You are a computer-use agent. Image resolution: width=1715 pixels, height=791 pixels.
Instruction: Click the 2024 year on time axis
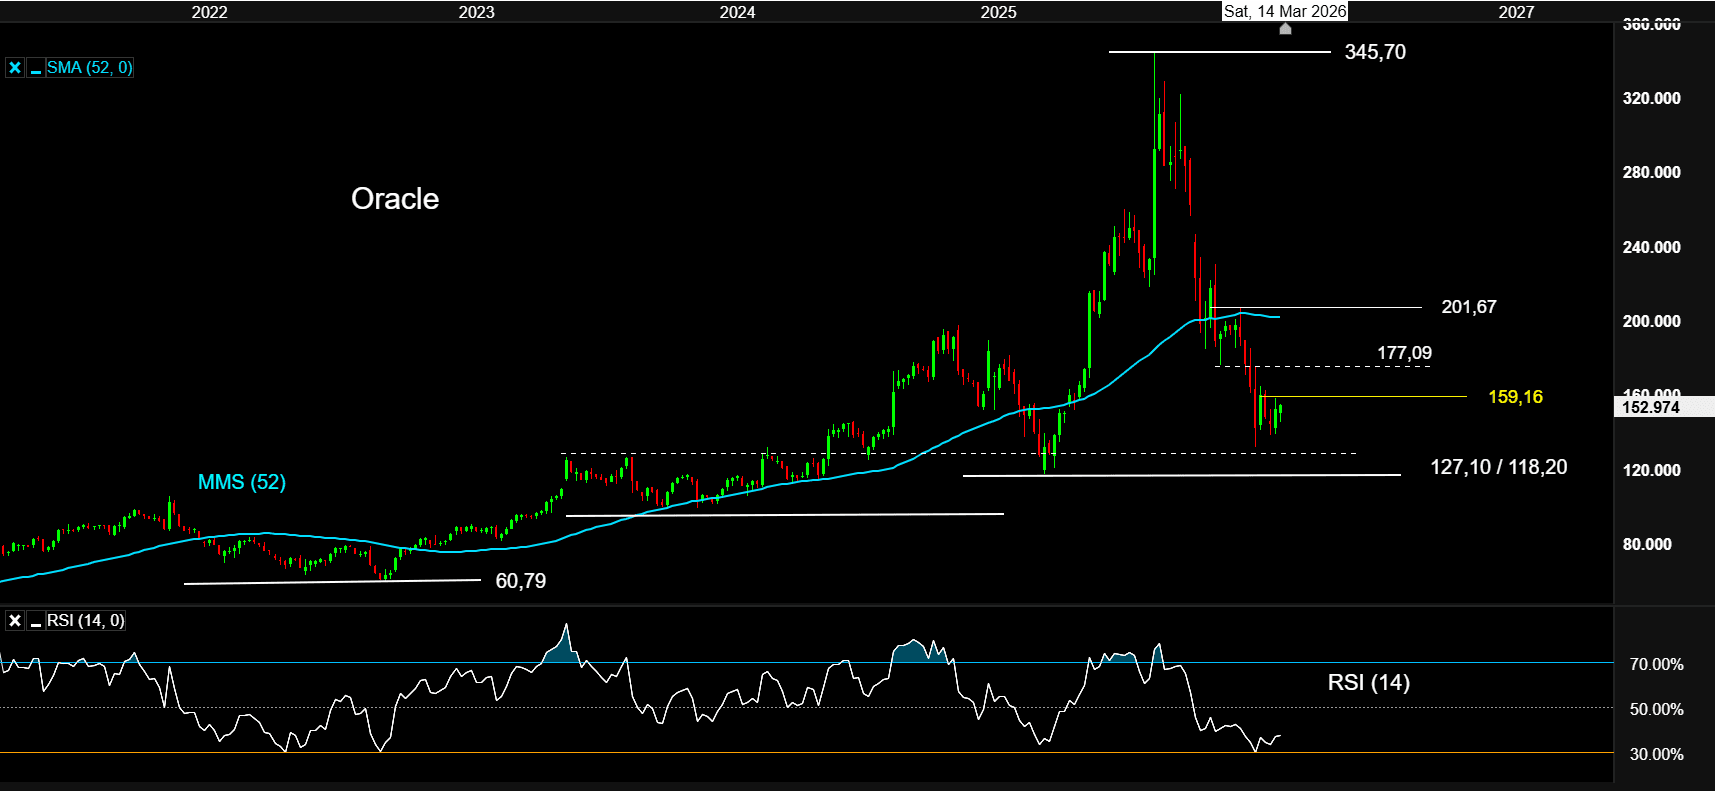click(737, 12)
